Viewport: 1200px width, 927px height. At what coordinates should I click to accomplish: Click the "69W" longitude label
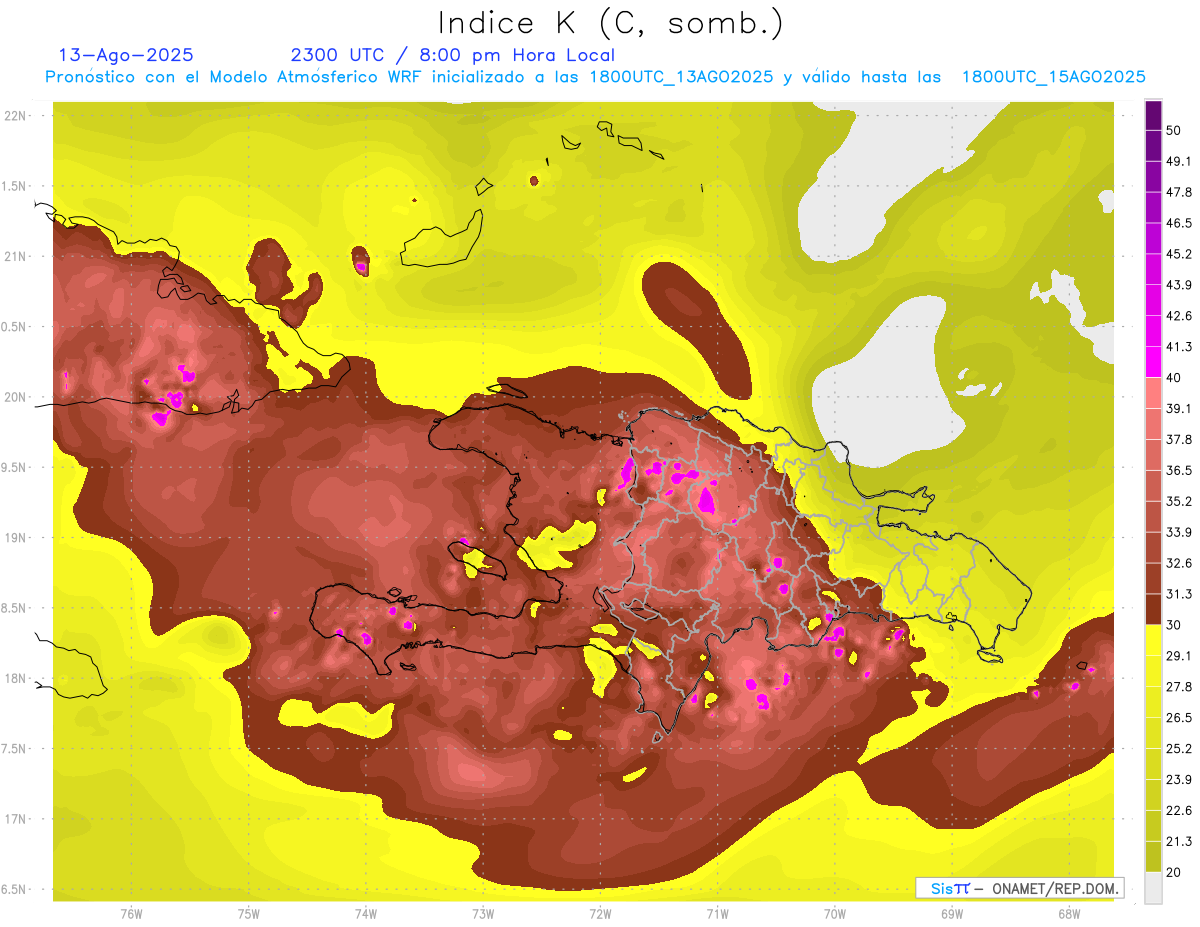[952, 913]
